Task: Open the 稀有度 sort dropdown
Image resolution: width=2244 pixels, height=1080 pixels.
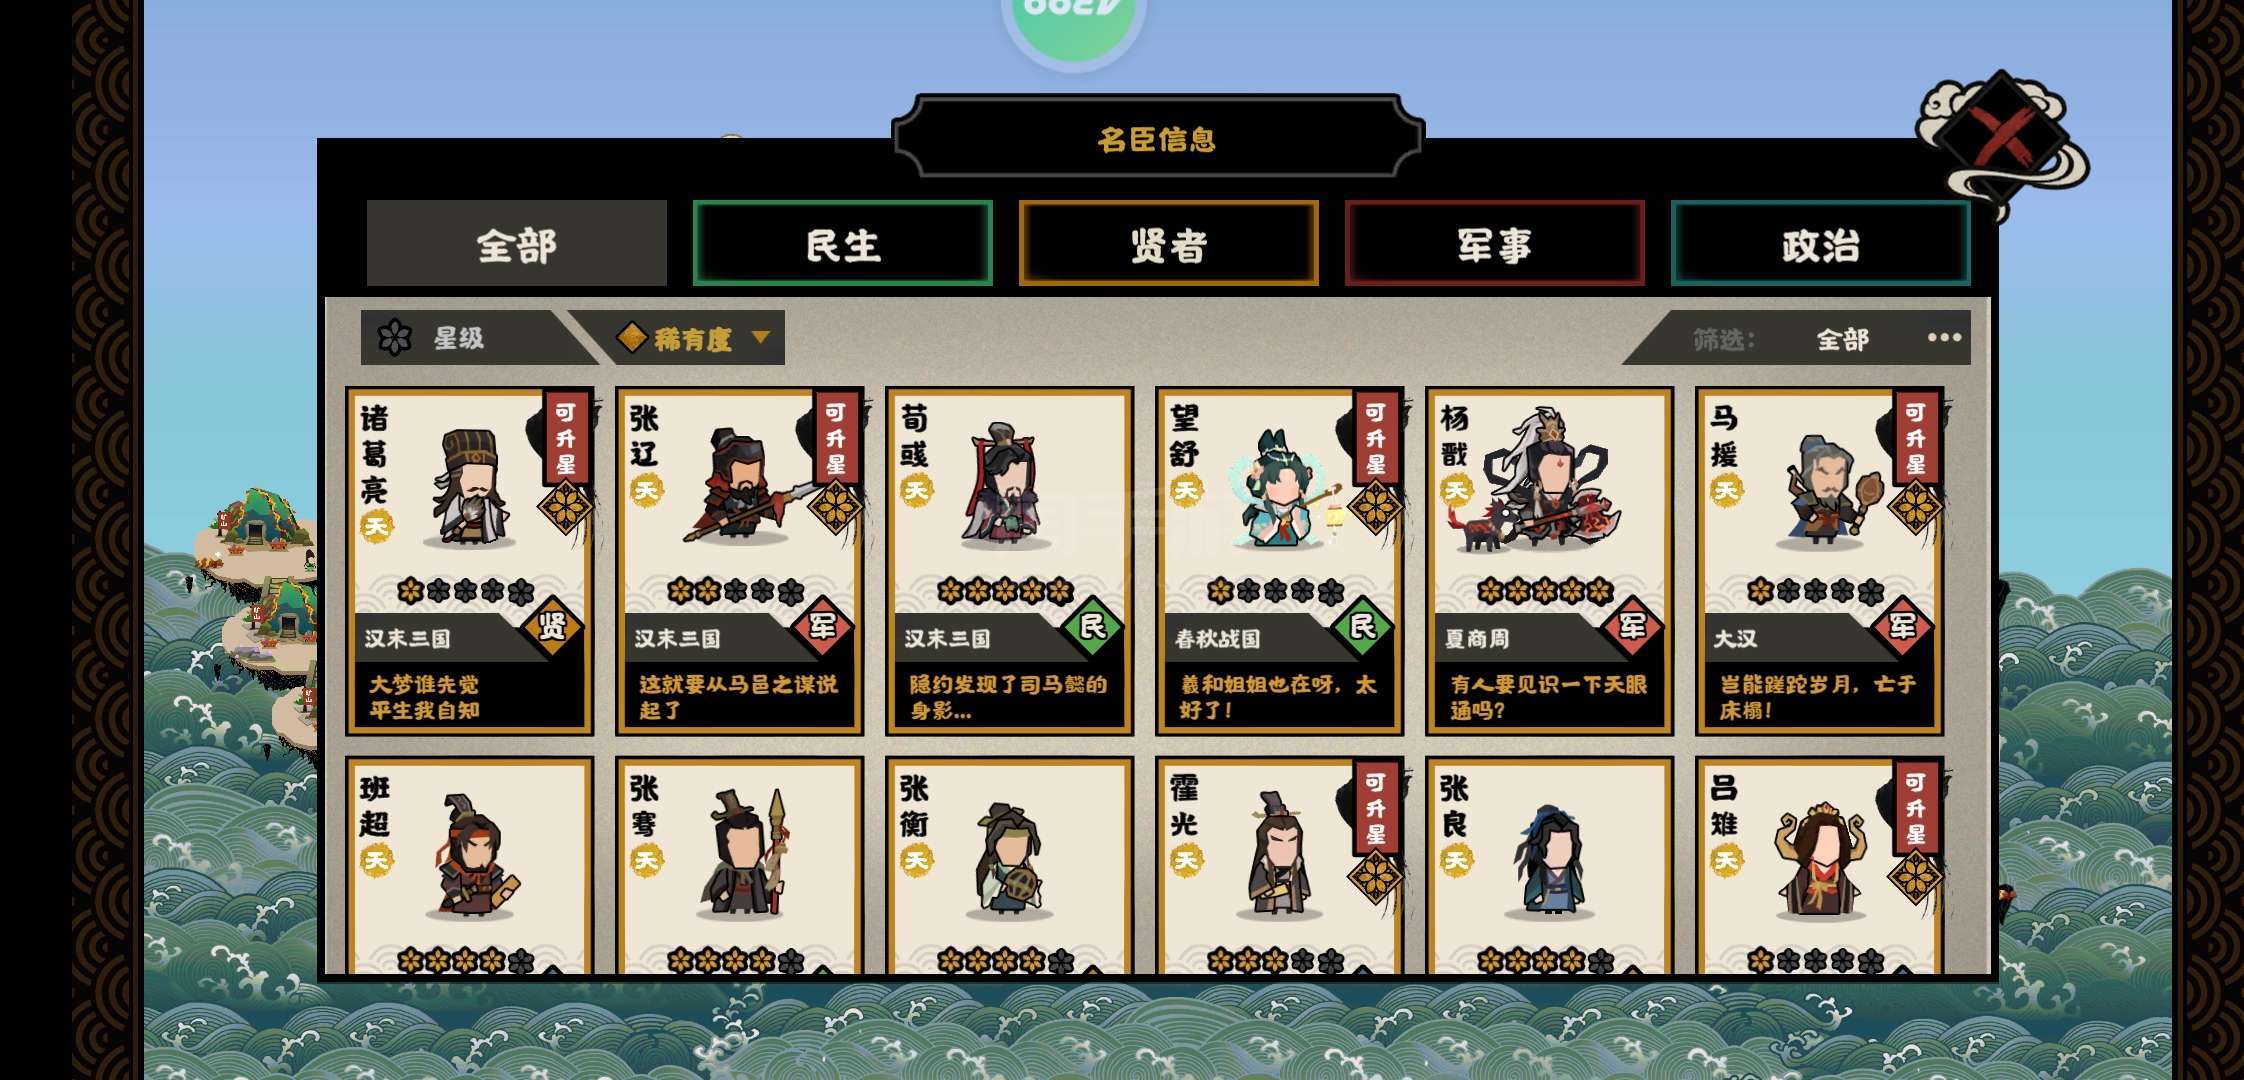Action: coord(694,338)
